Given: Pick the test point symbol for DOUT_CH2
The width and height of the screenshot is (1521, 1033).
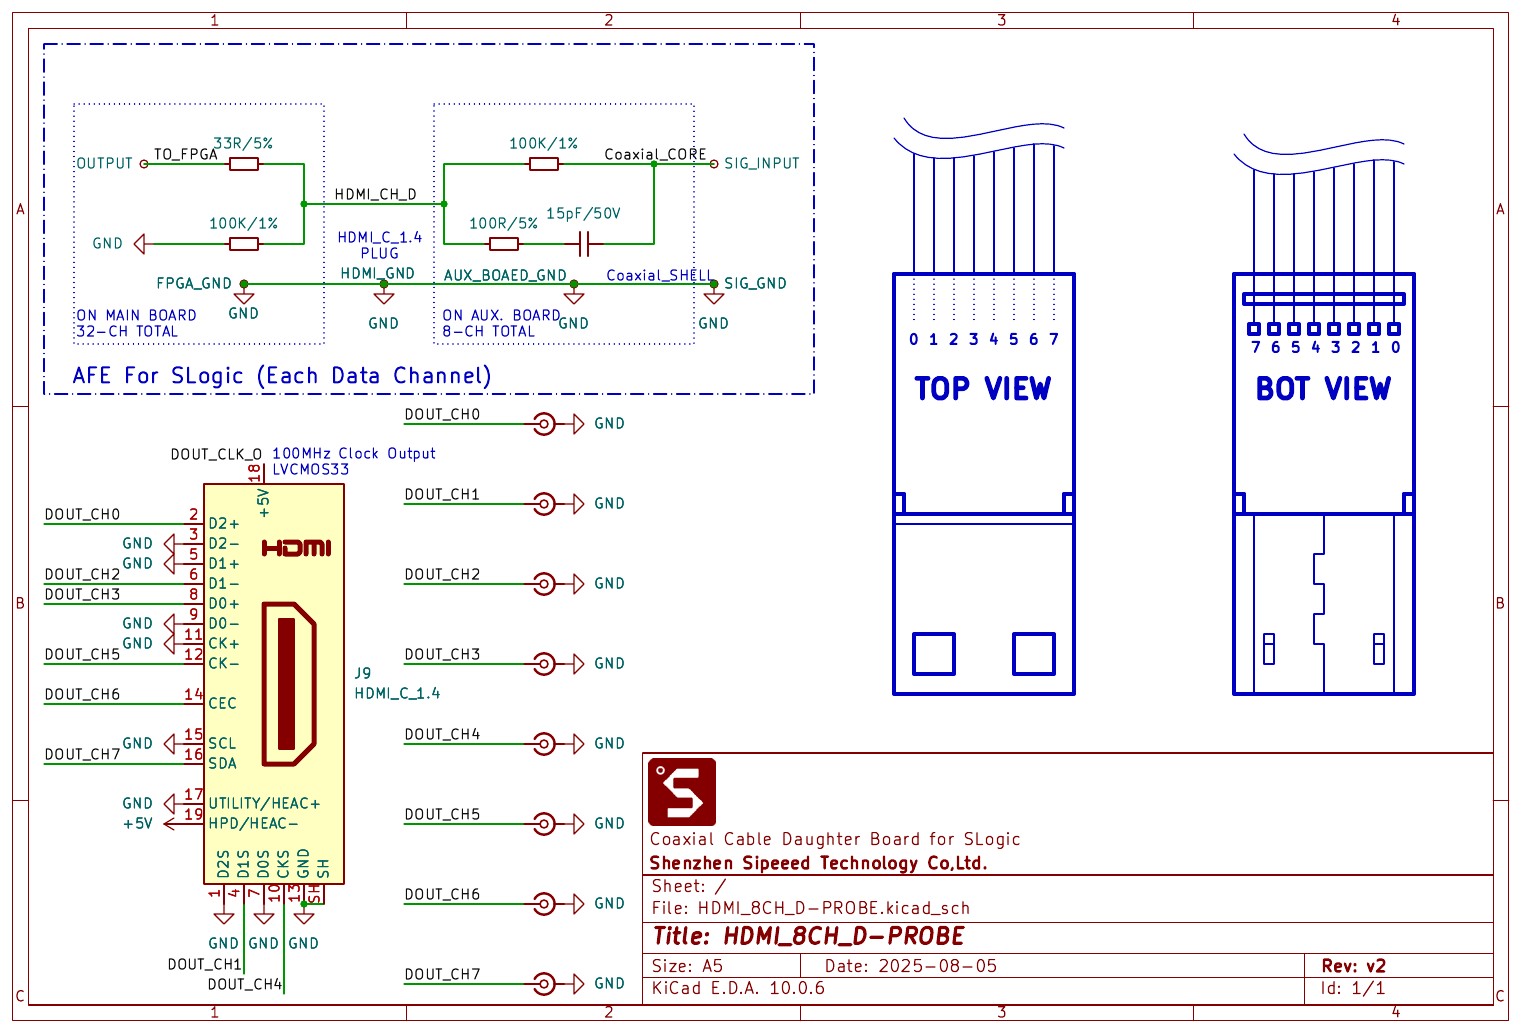Looking at the screenshot, I should coord(544,584).
